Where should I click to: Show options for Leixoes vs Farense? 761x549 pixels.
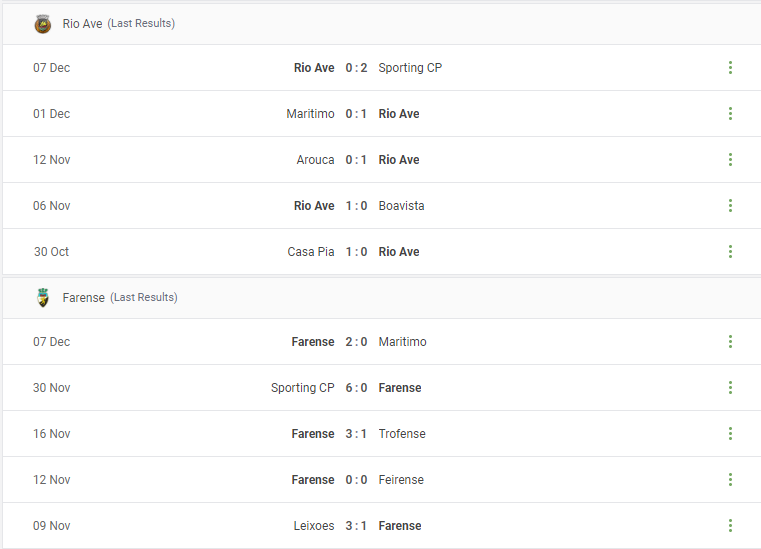coord(730,526)
